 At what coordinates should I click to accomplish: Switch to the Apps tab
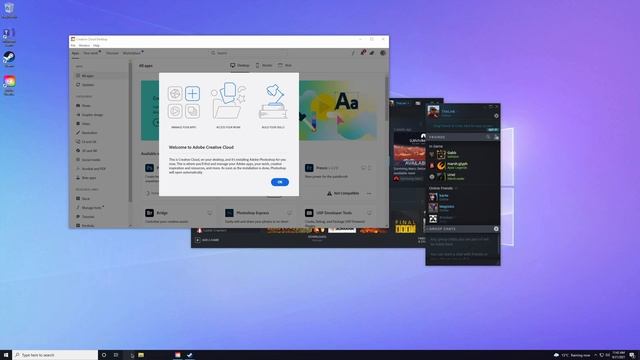pyautogui.click(x=76, y=53)
